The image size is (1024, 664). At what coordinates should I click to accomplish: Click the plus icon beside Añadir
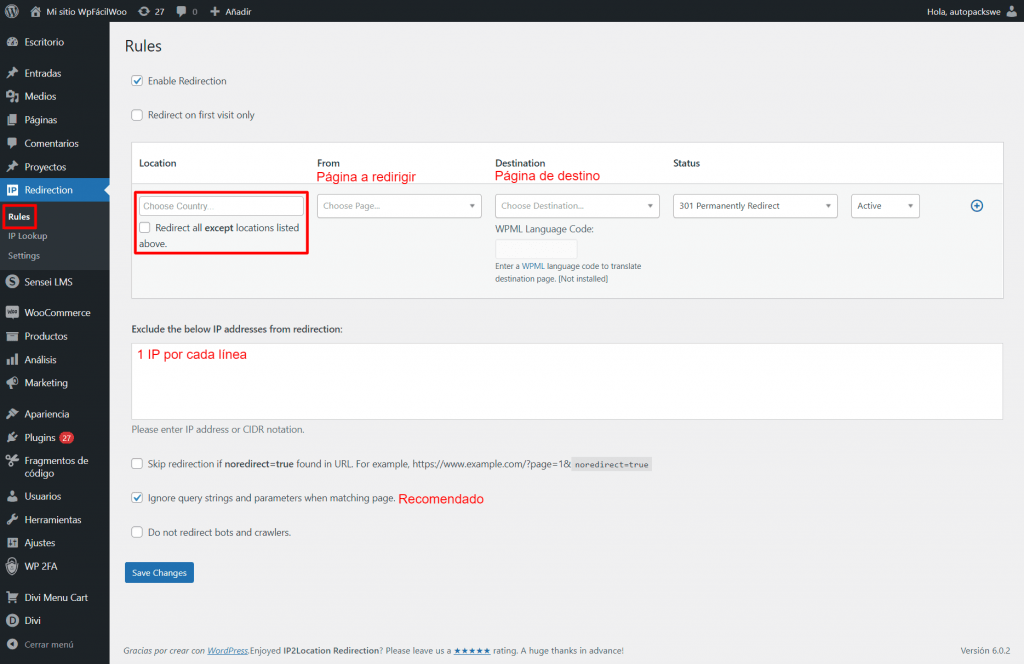[x=215, y=11]
